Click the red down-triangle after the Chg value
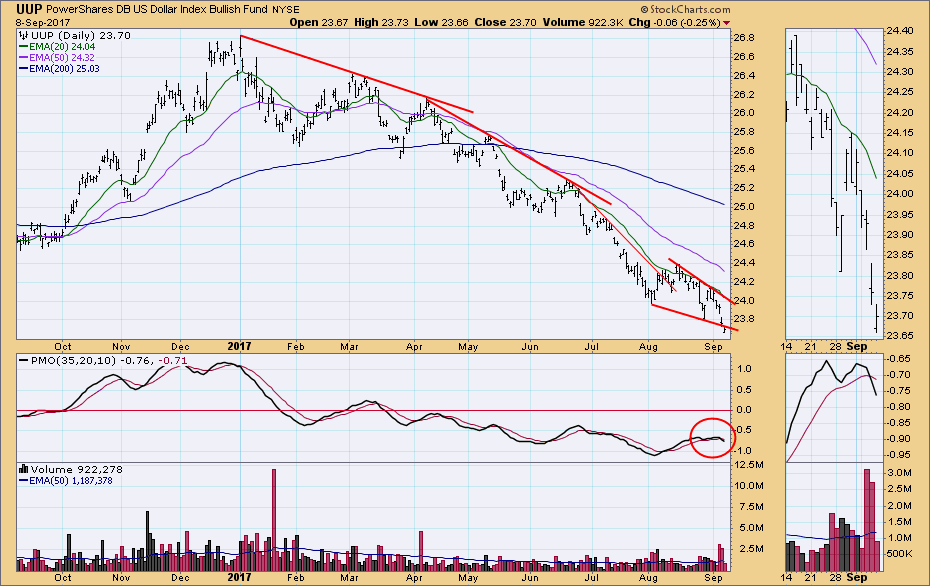Screen dimensions: 930x586 pyautogui.click(x=727, y=23)
